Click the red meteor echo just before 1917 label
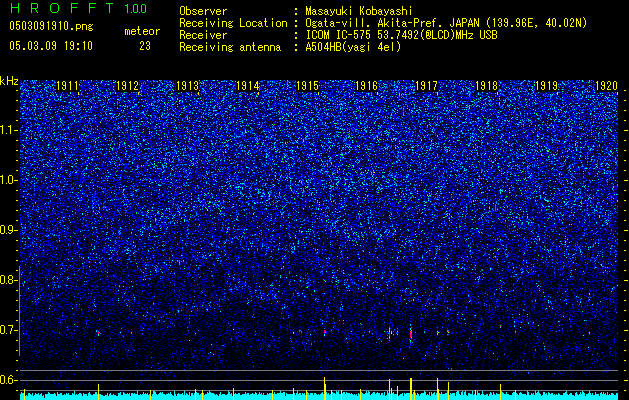Image resolution: width=629 pixels, height=400 pixels. [x=411, y=334]
